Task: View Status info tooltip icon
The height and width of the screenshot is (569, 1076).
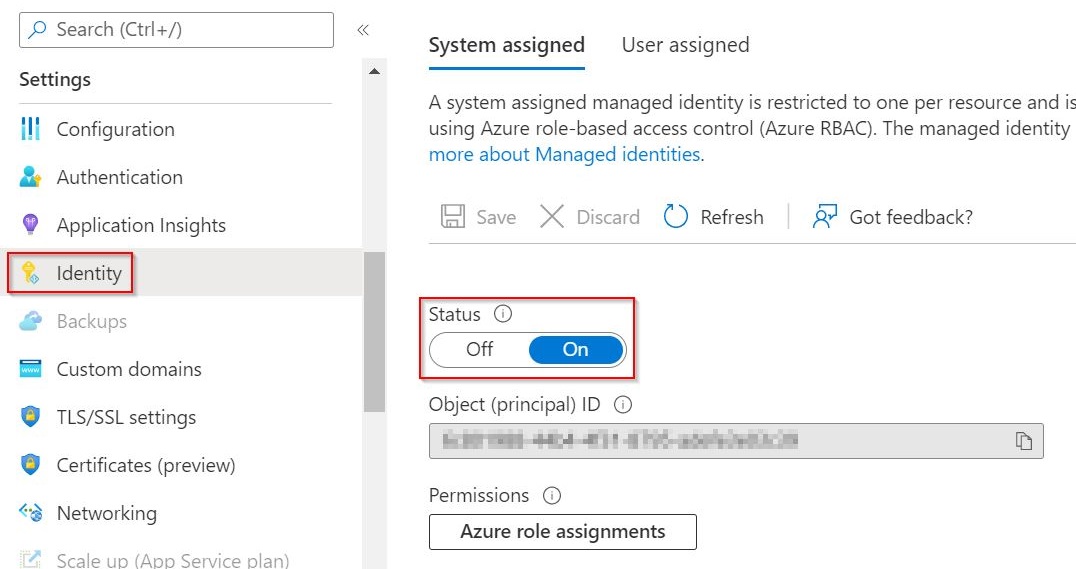Action: 503,314
